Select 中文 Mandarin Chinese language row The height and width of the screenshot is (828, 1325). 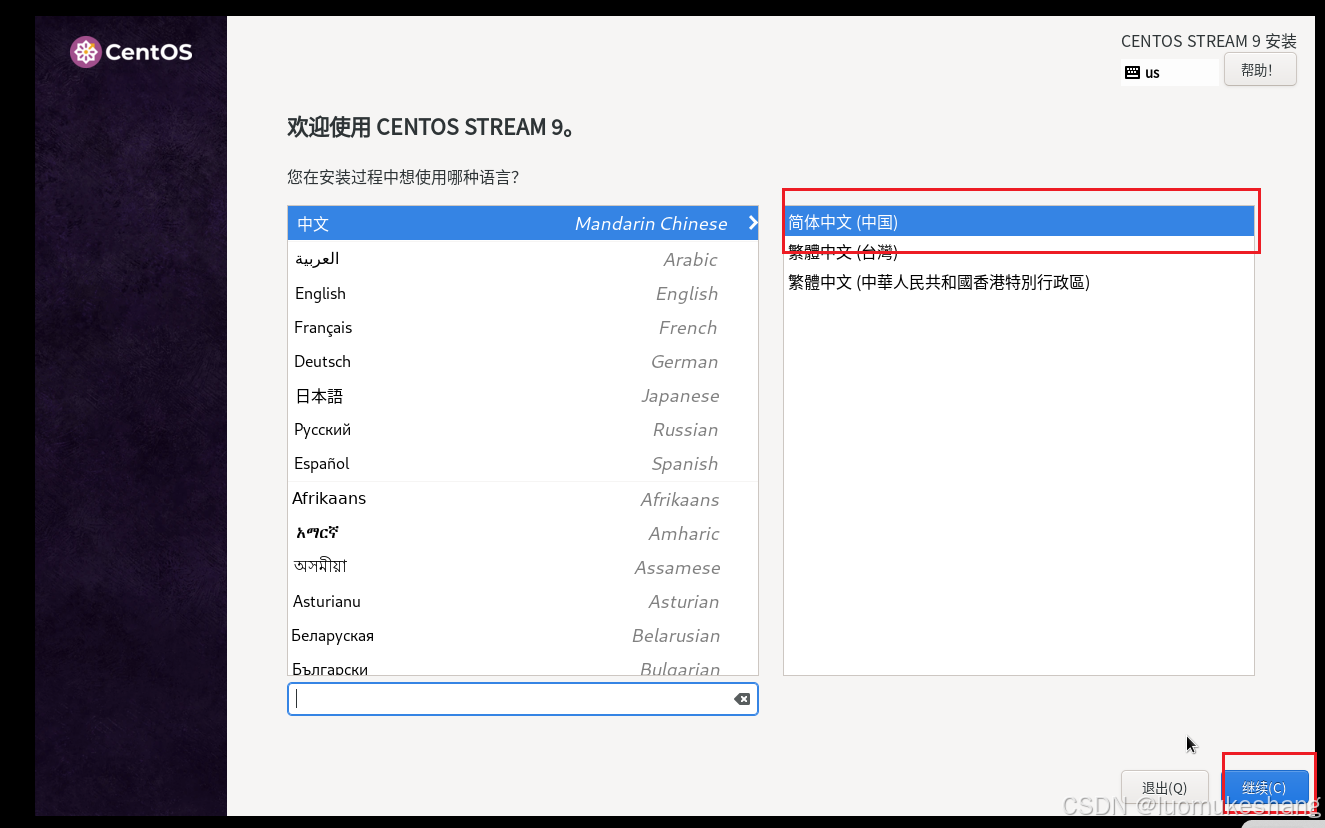[523, 223]
